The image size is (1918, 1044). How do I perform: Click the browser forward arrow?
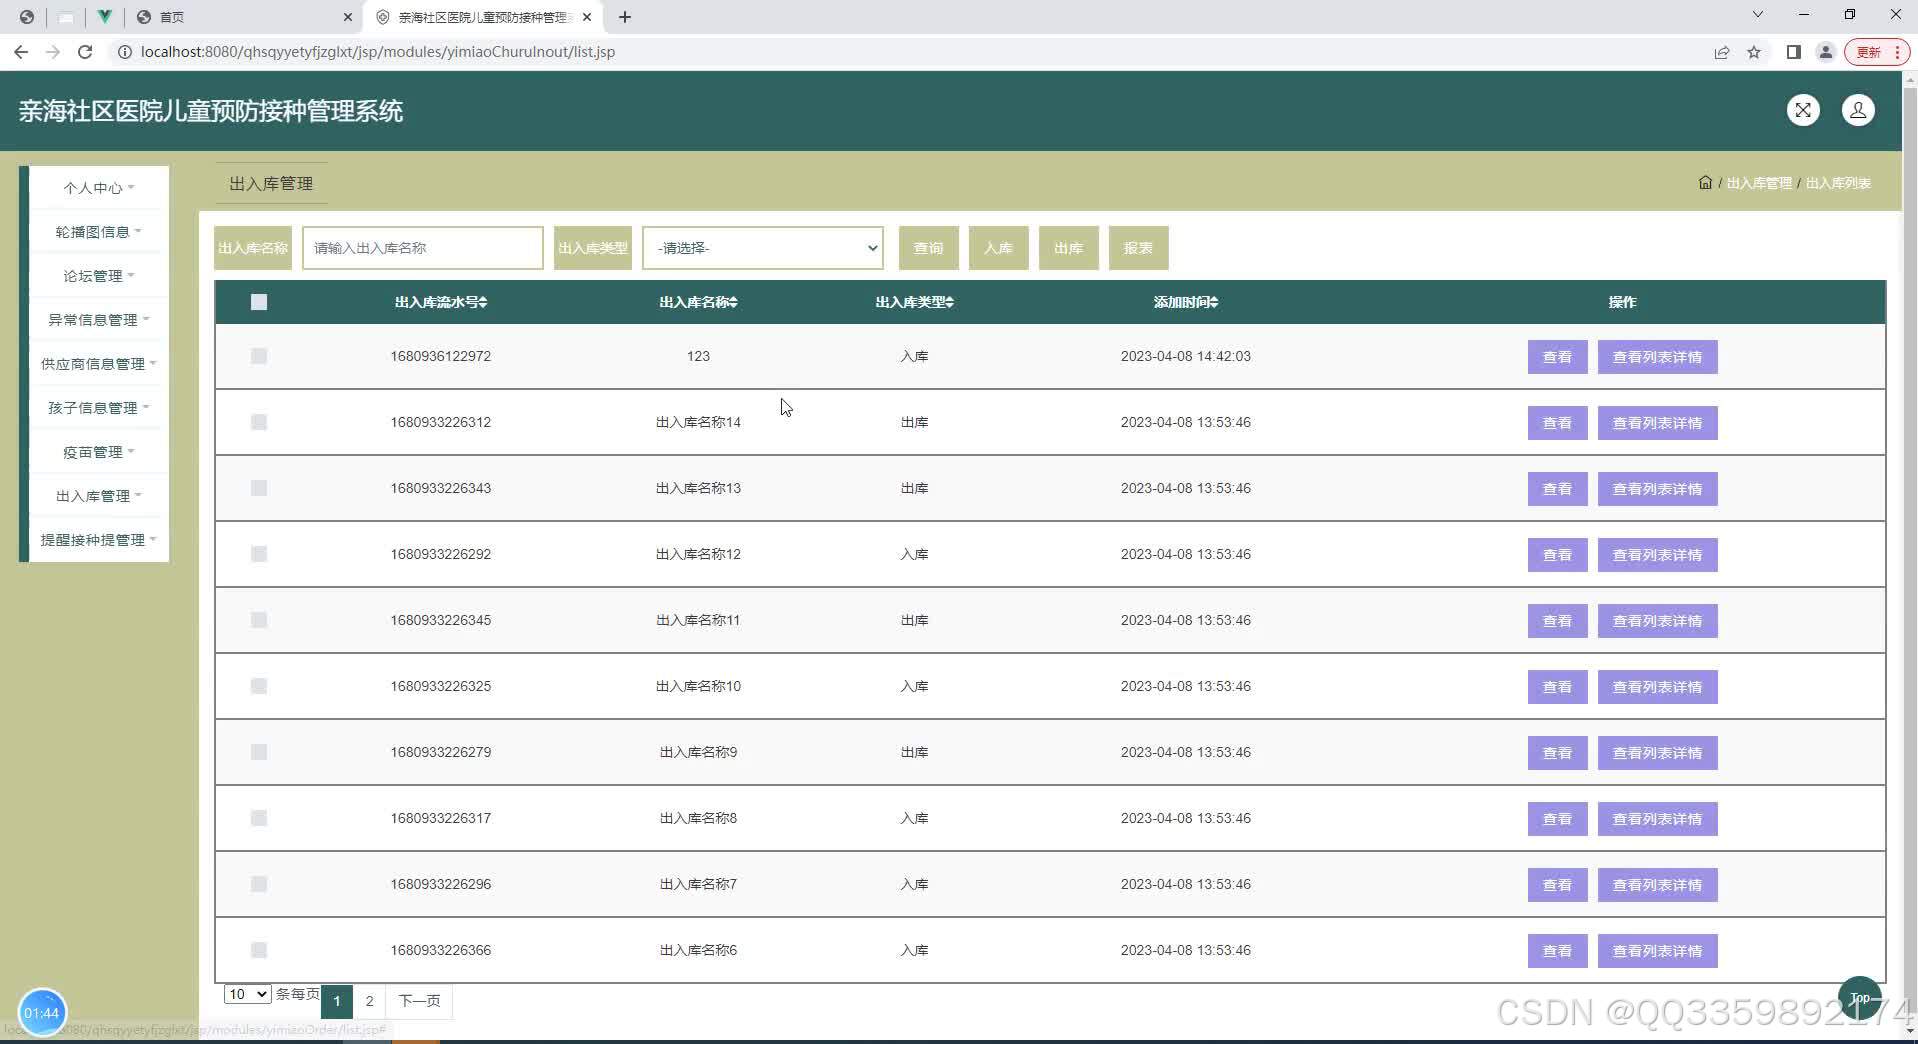[x=53, y=52]
